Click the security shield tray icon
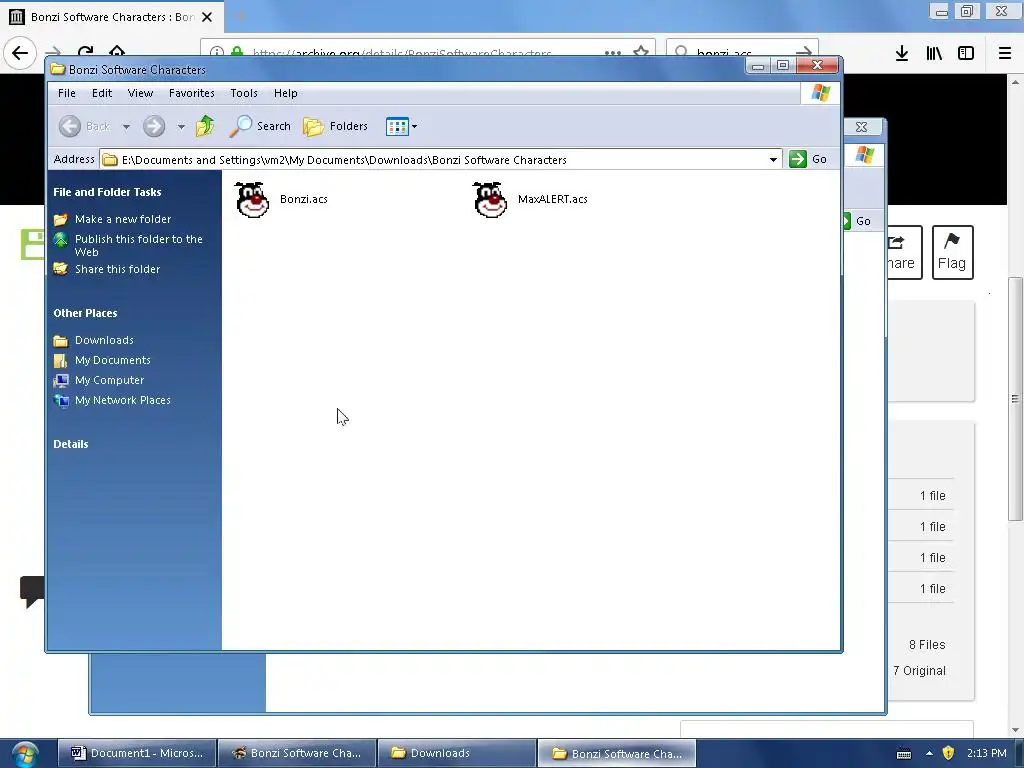 (x=948, y=754)
